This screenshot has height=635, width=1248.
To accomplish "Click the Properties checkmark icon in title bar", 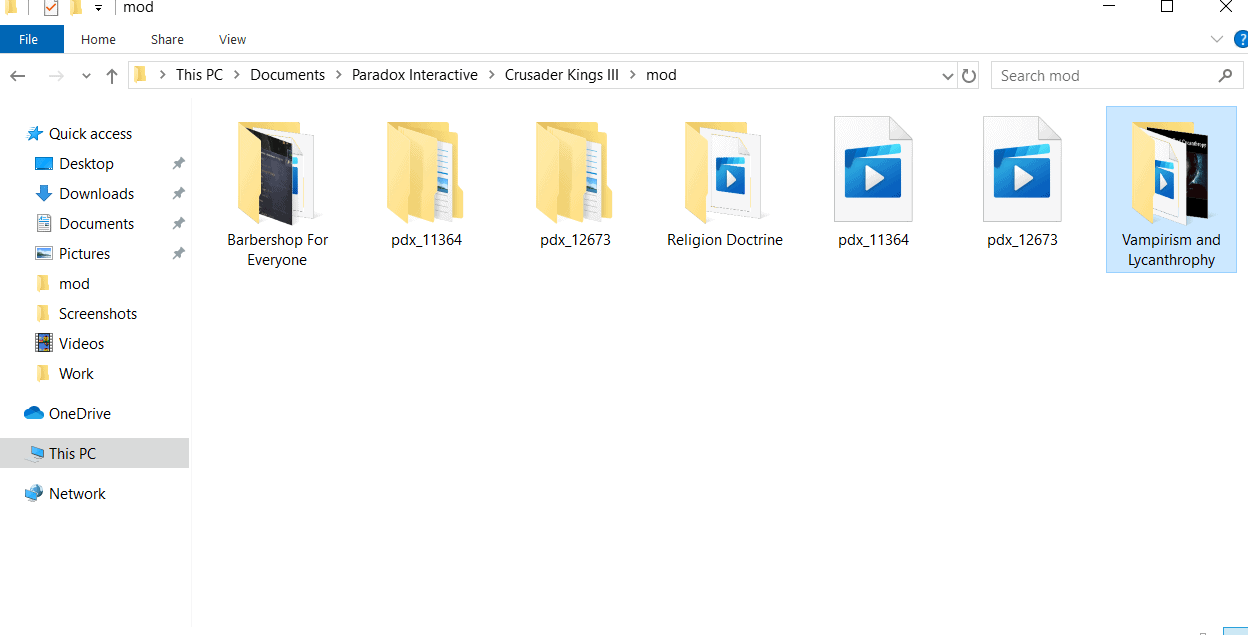I will [51, 8].
